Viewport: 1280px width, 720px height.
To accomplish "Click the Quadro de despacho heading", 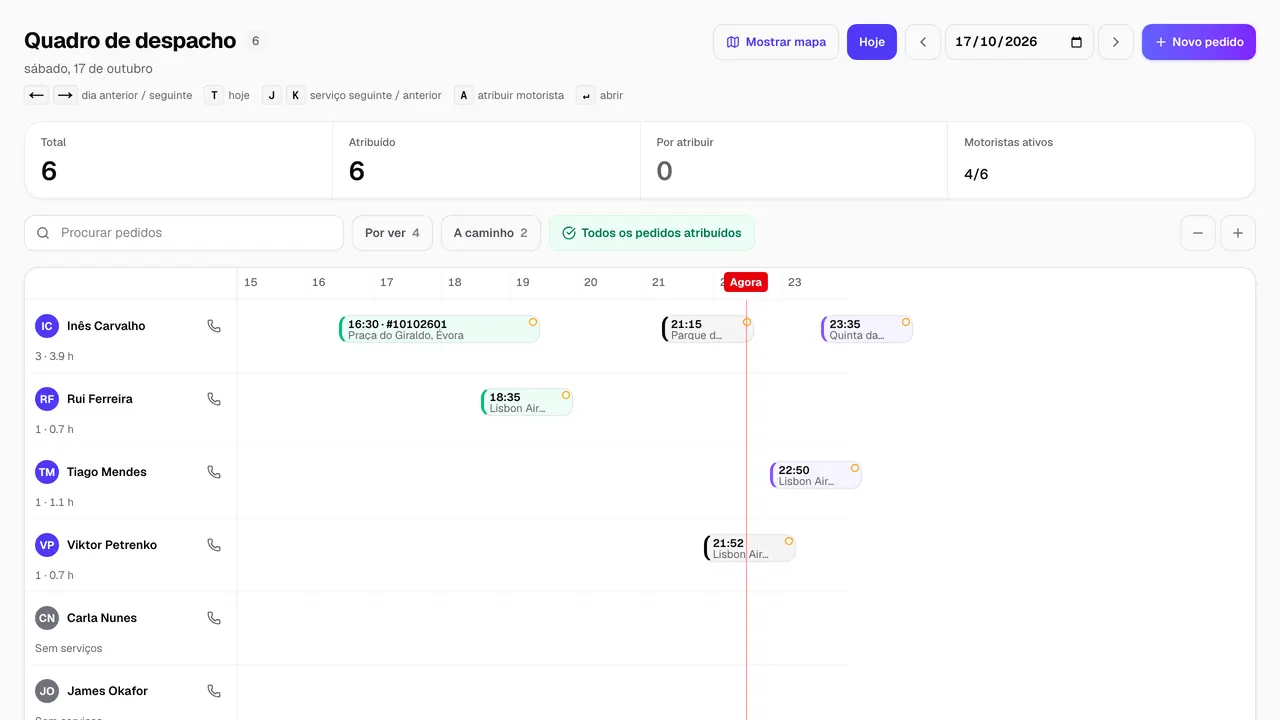I will [130, 41].
